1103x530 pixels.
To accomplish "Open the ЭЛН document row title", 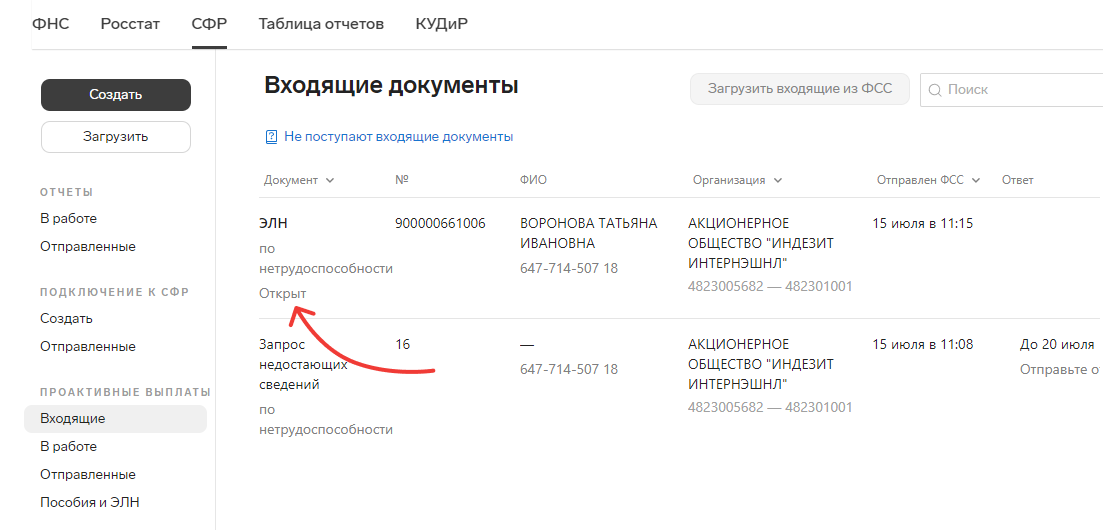I will [273, 224].
